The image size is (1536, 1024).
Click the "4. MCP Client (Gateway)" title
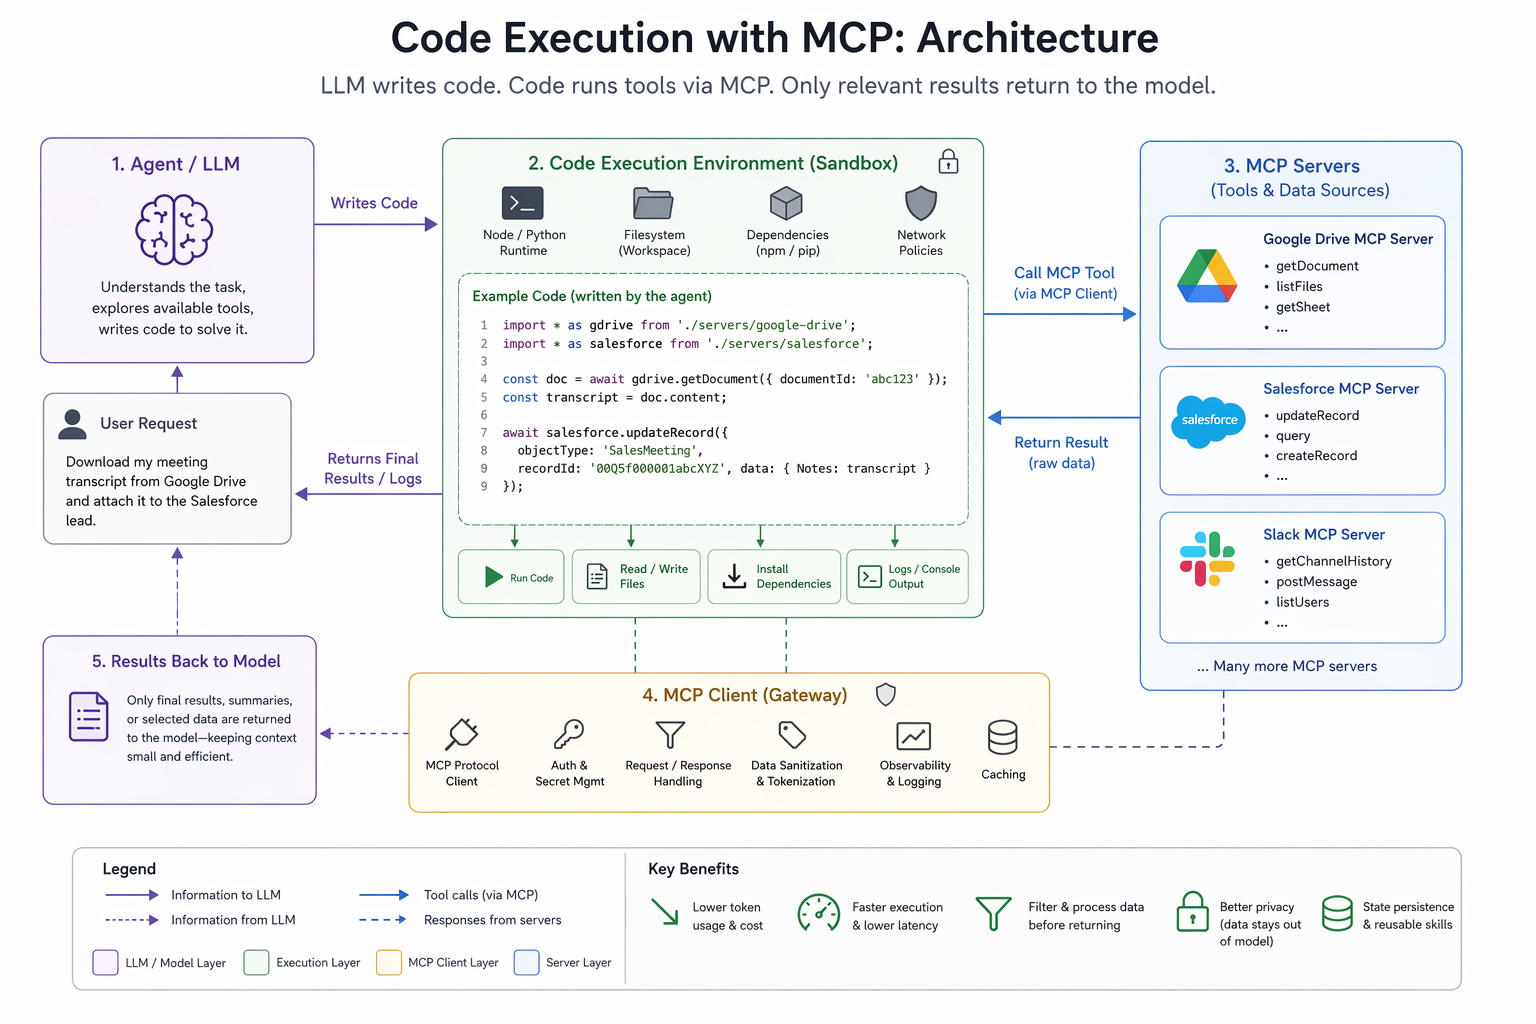click(x=745, y=695)
